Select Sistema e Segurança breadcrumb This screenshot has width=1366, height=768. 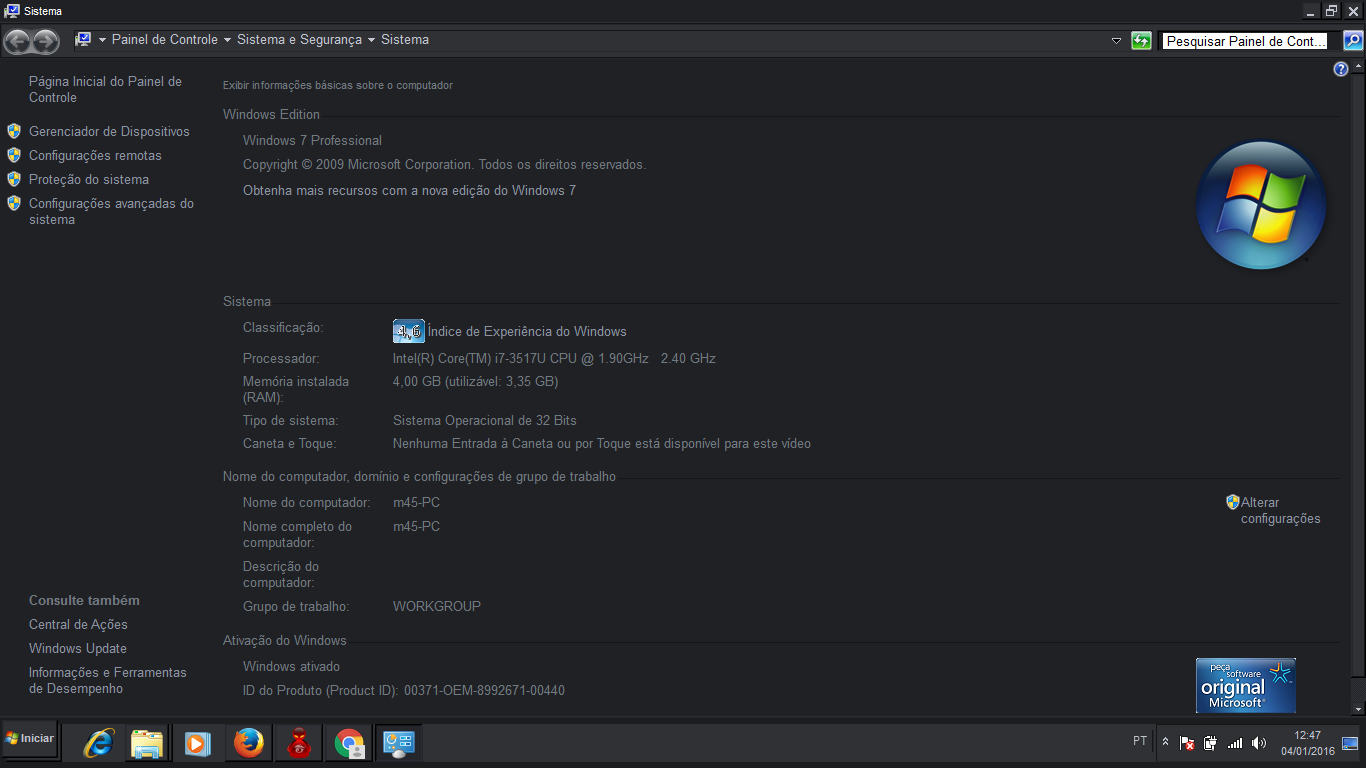click(299, 40)
